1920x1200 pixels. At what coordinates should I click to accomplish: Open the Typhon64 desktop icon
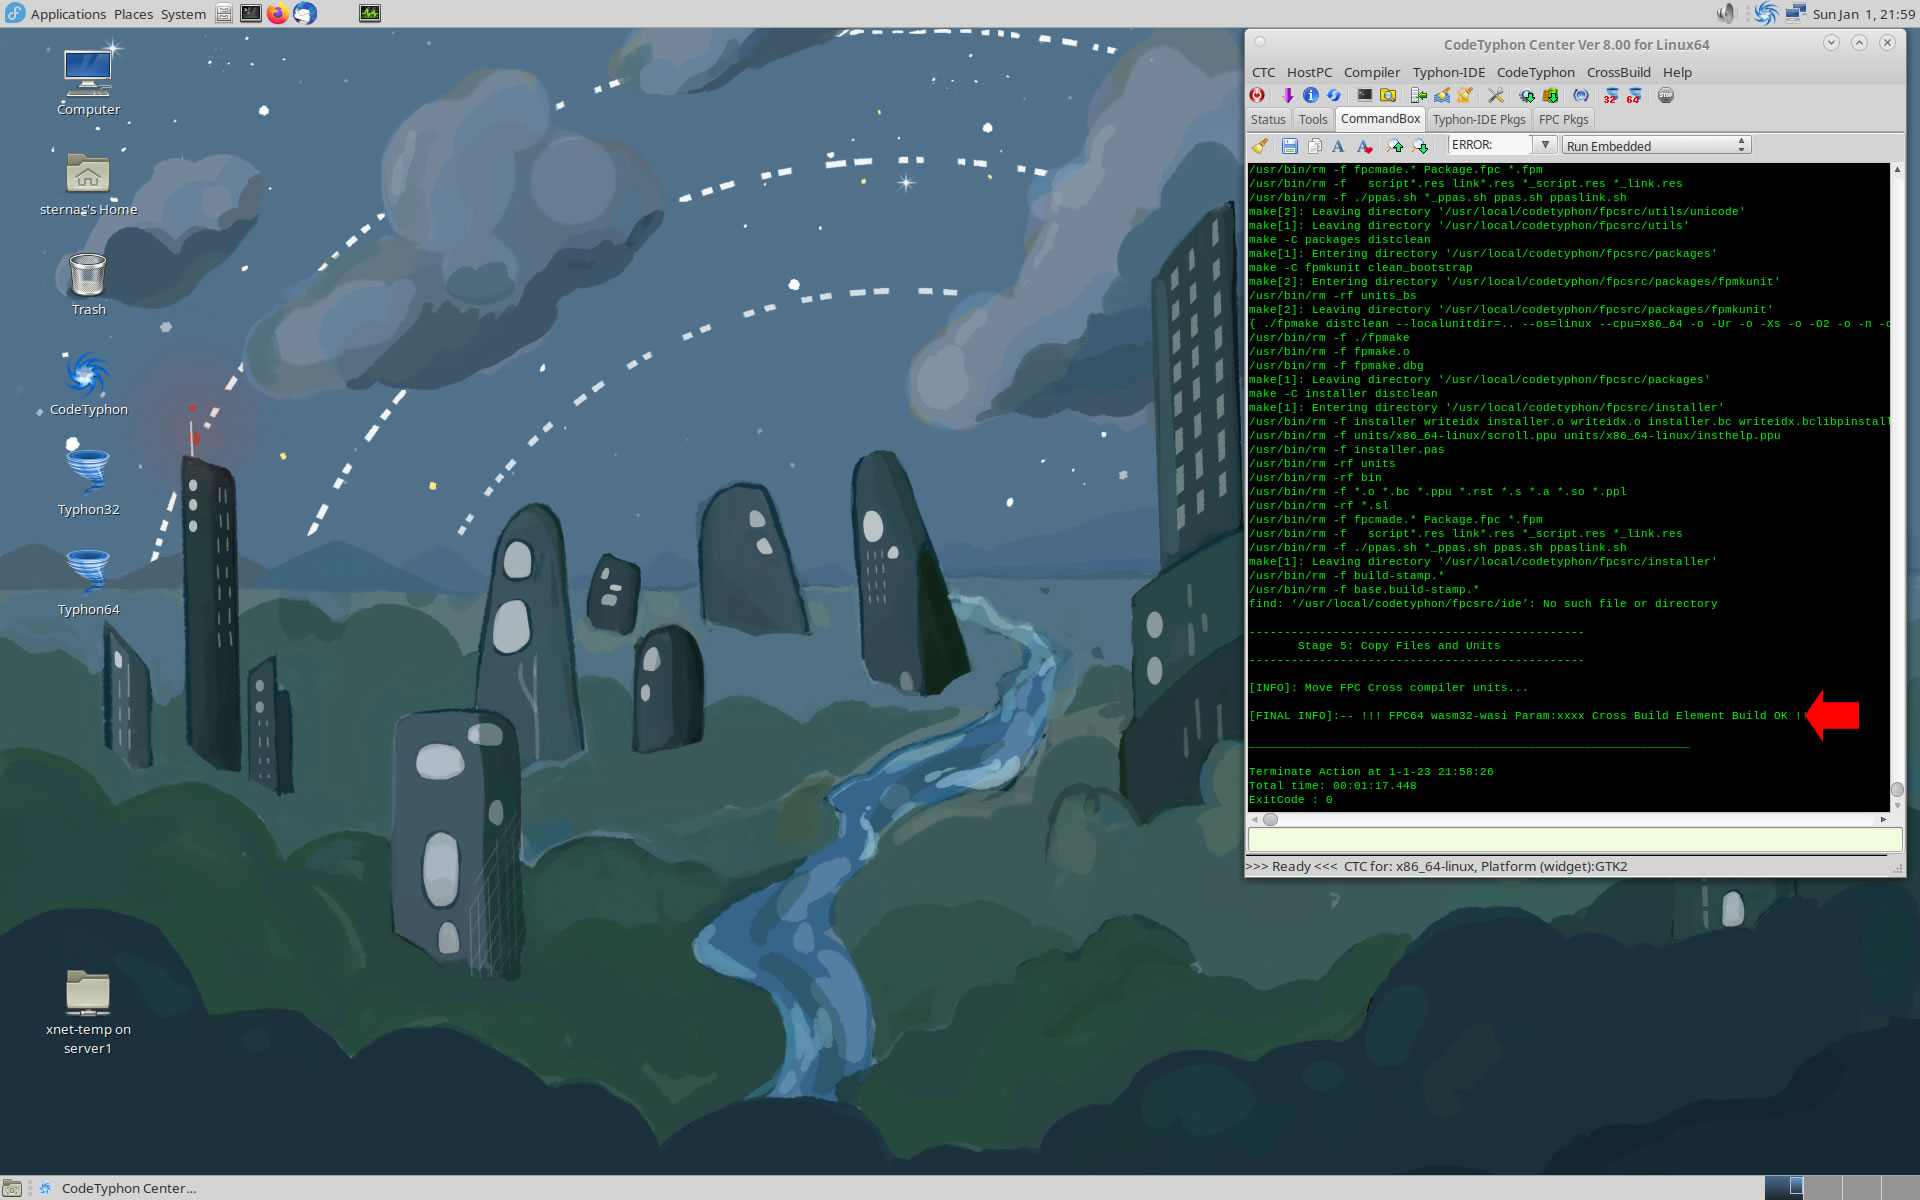[x=88, y=585]
